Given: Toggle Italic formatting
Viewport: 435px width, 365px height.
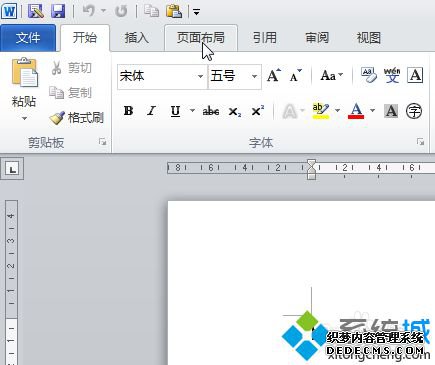Looking at the screenshot, I should (152, 111).
